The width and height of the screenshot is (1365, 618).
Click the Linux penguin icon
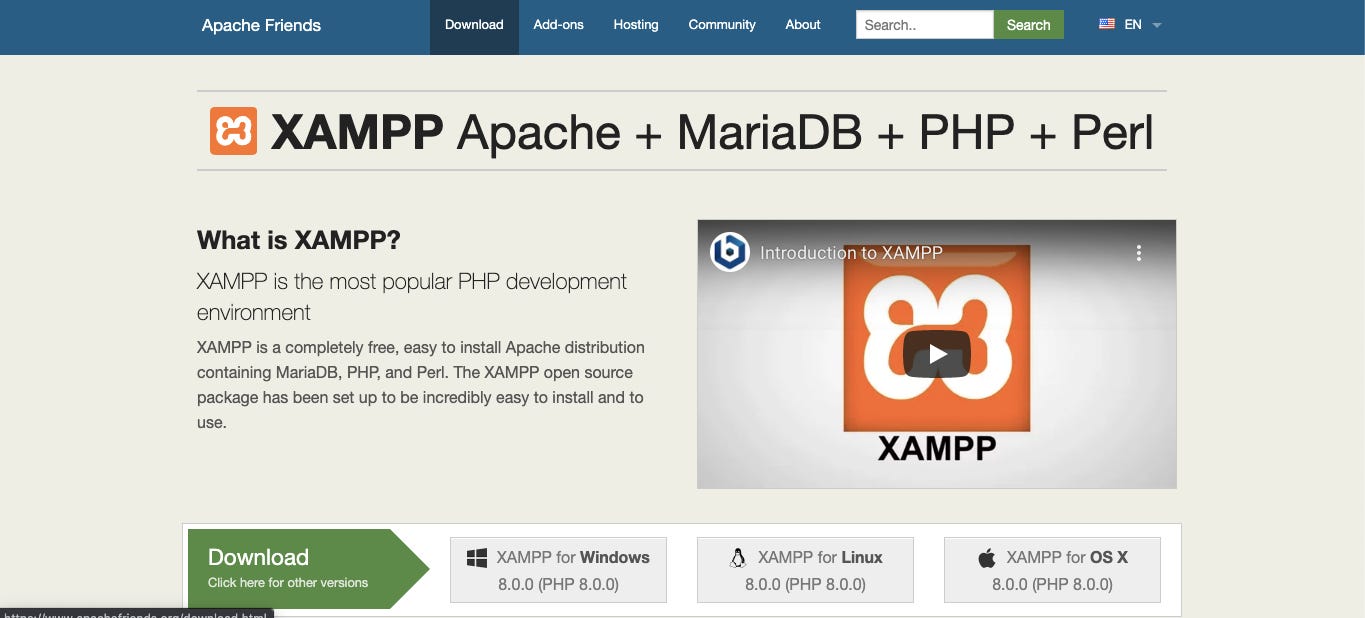[x=738, y=558]
